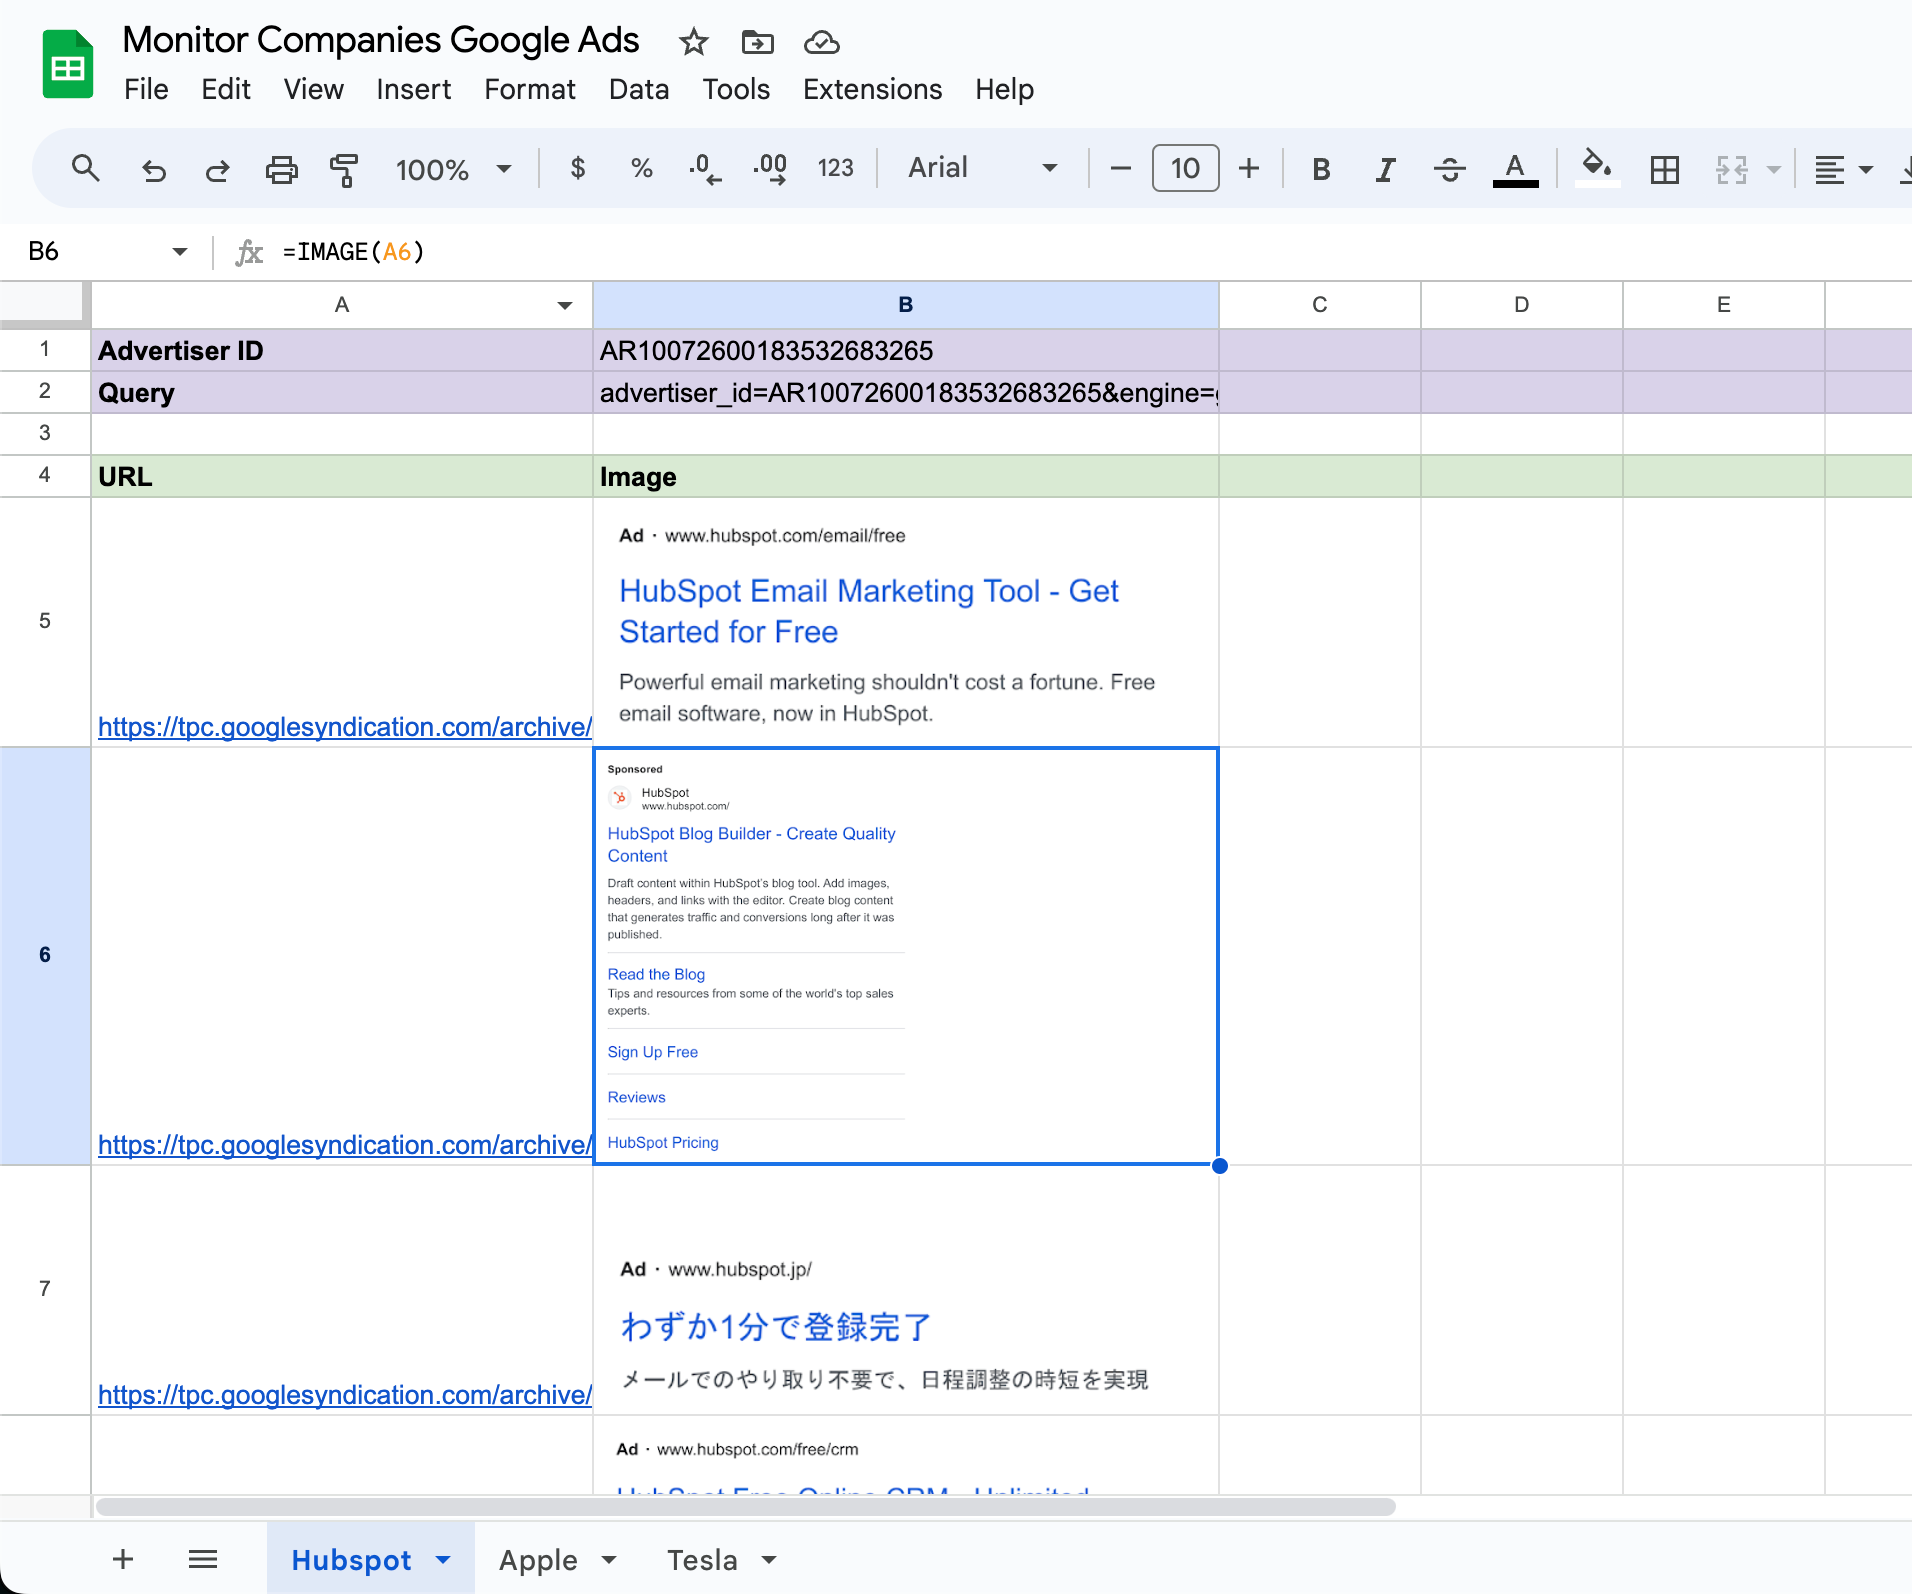The image size is (1912, 1594).
Task: Check the cloud save status icon
Action: tap(821, 42)
